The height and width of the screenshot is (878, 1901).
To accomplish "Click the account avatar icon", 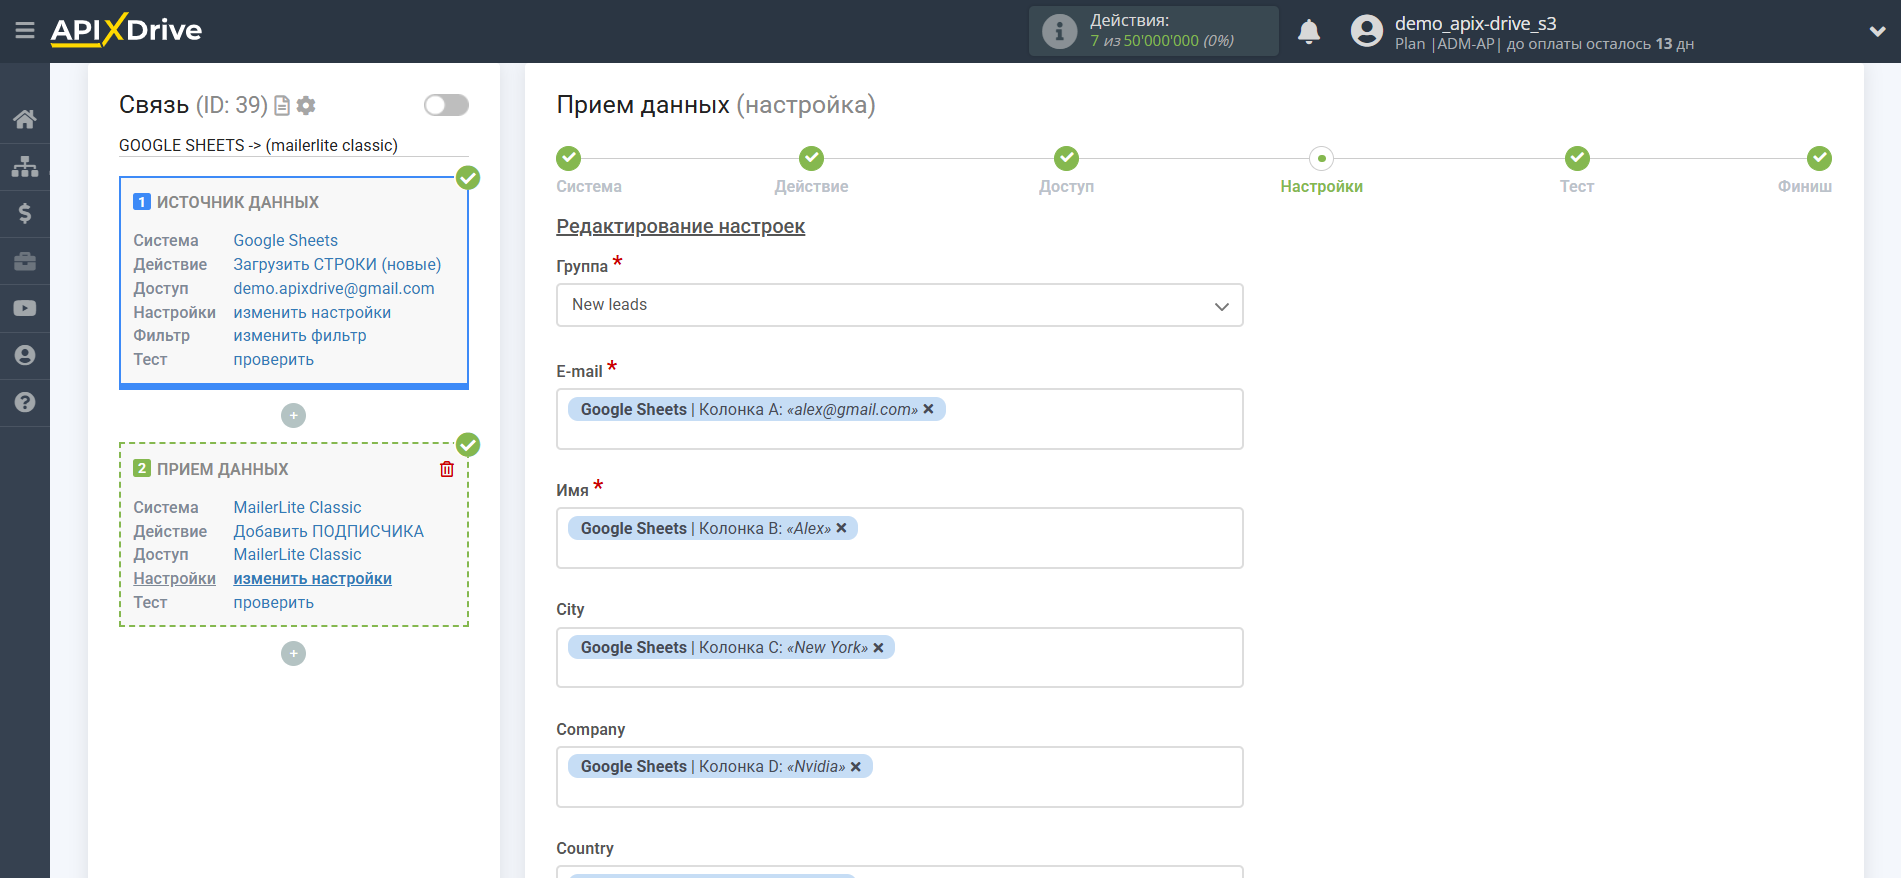I will point(1366,31).
